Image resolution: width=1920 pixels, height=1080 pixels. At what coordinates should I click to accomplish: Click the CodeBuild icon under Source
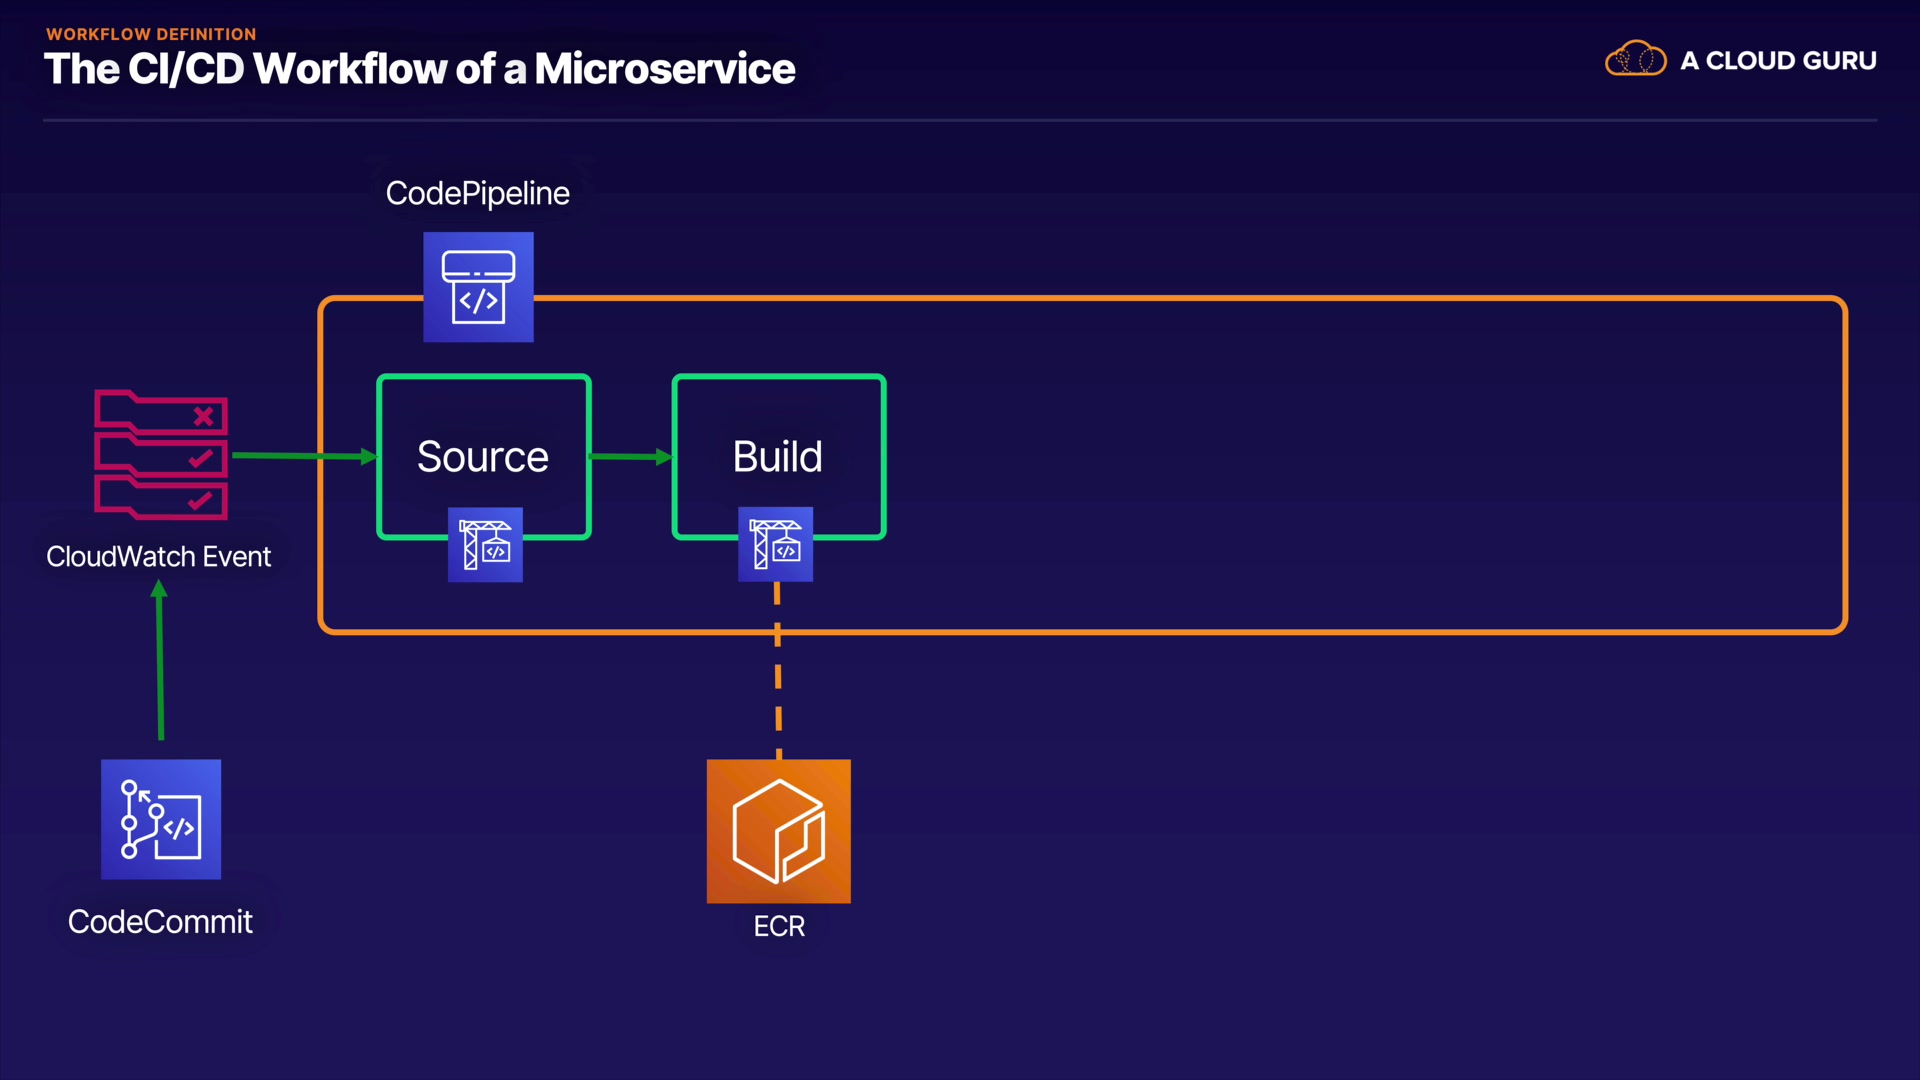click(485, 545)
